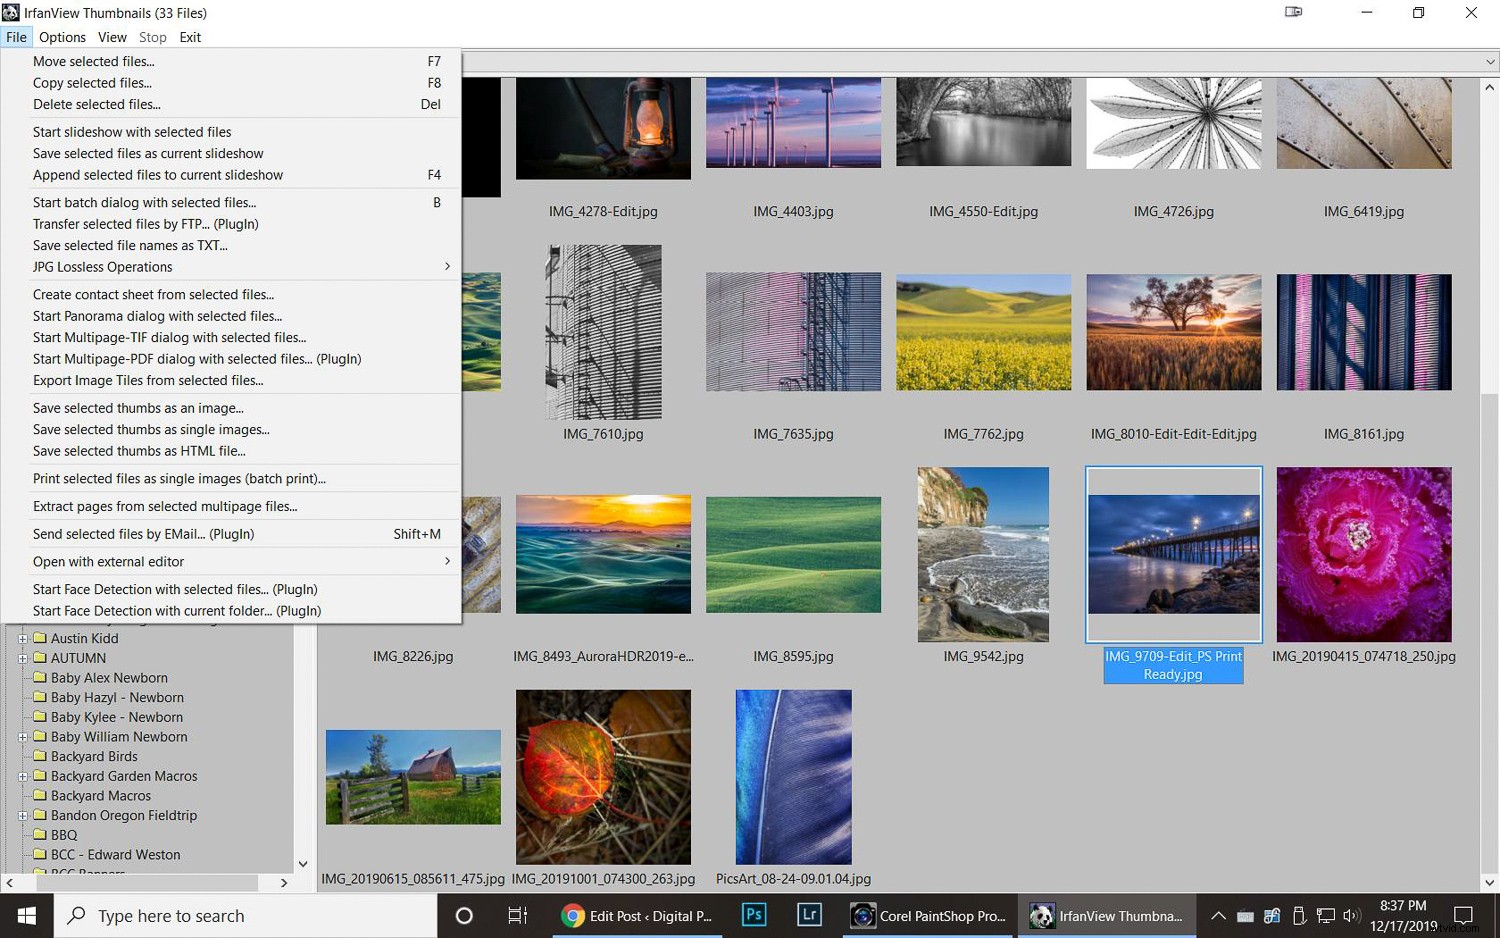Open the Options menu

62,37
